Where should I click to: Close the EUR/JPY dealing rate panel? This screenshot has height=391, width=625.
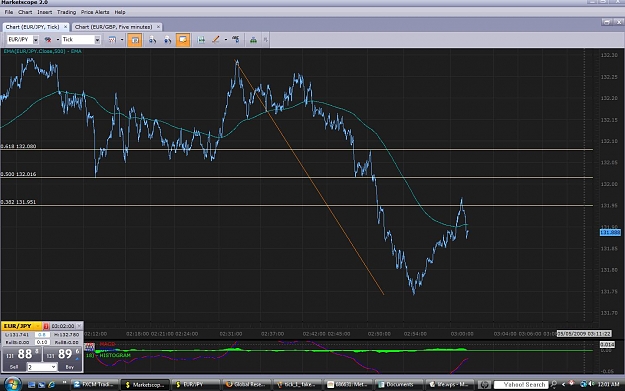pos(79,326)
